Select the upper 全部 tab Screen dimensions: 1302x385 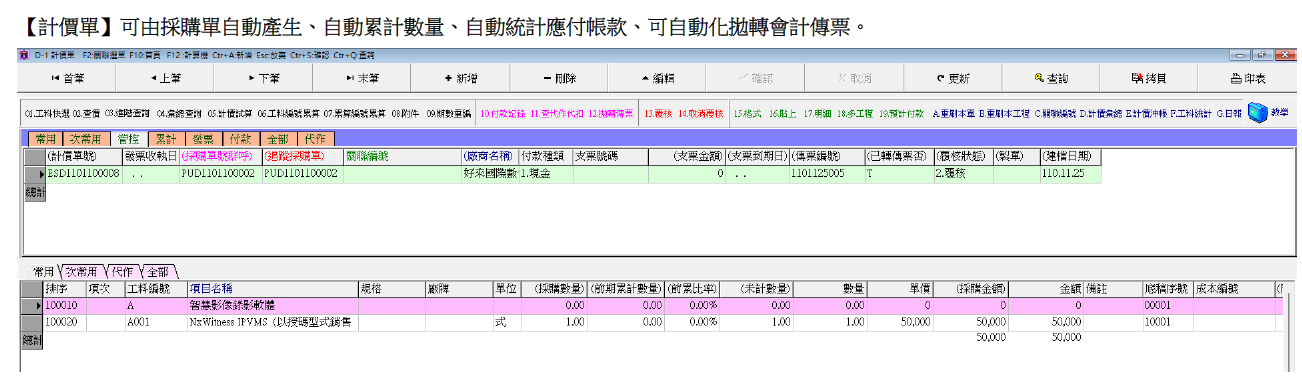pyautogui.click(x=279, y=139)
